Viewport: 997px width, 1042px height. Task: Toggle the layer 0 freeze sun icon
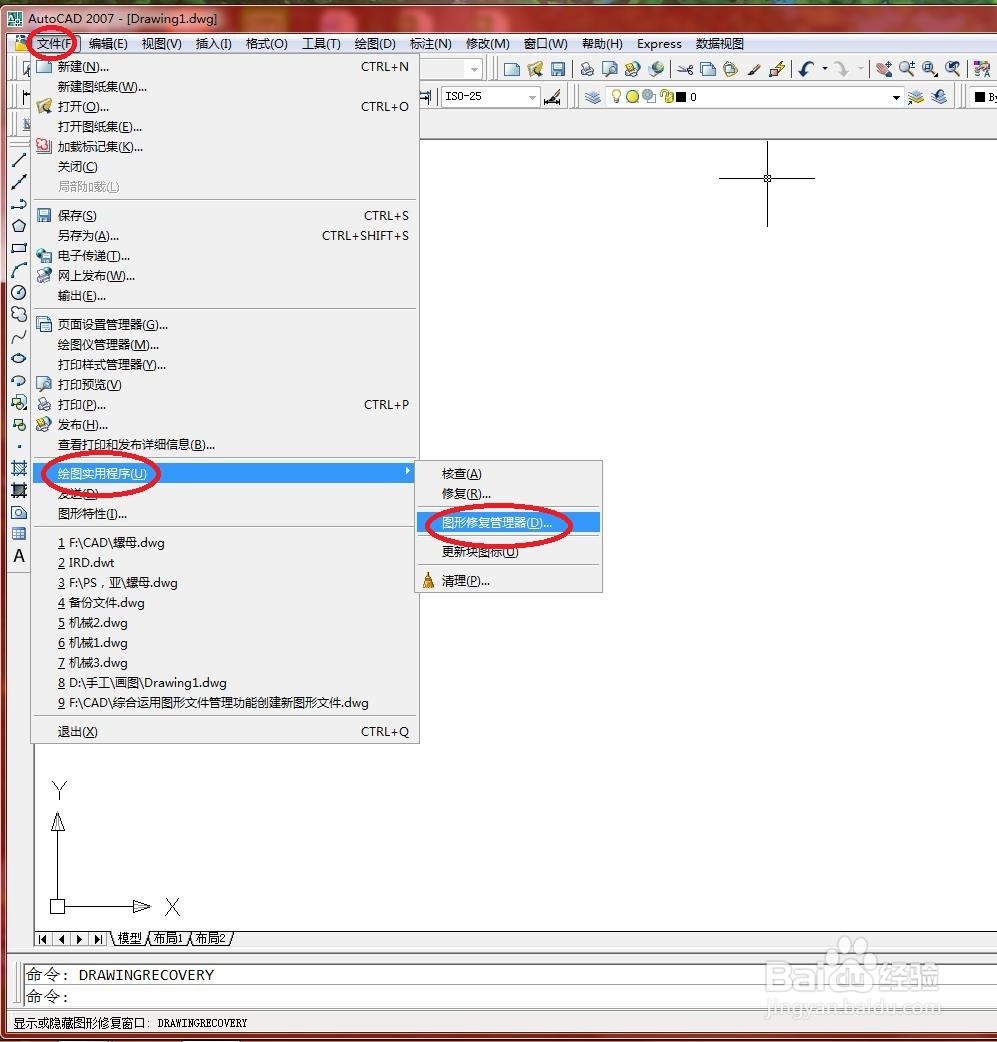coord(632,97)
